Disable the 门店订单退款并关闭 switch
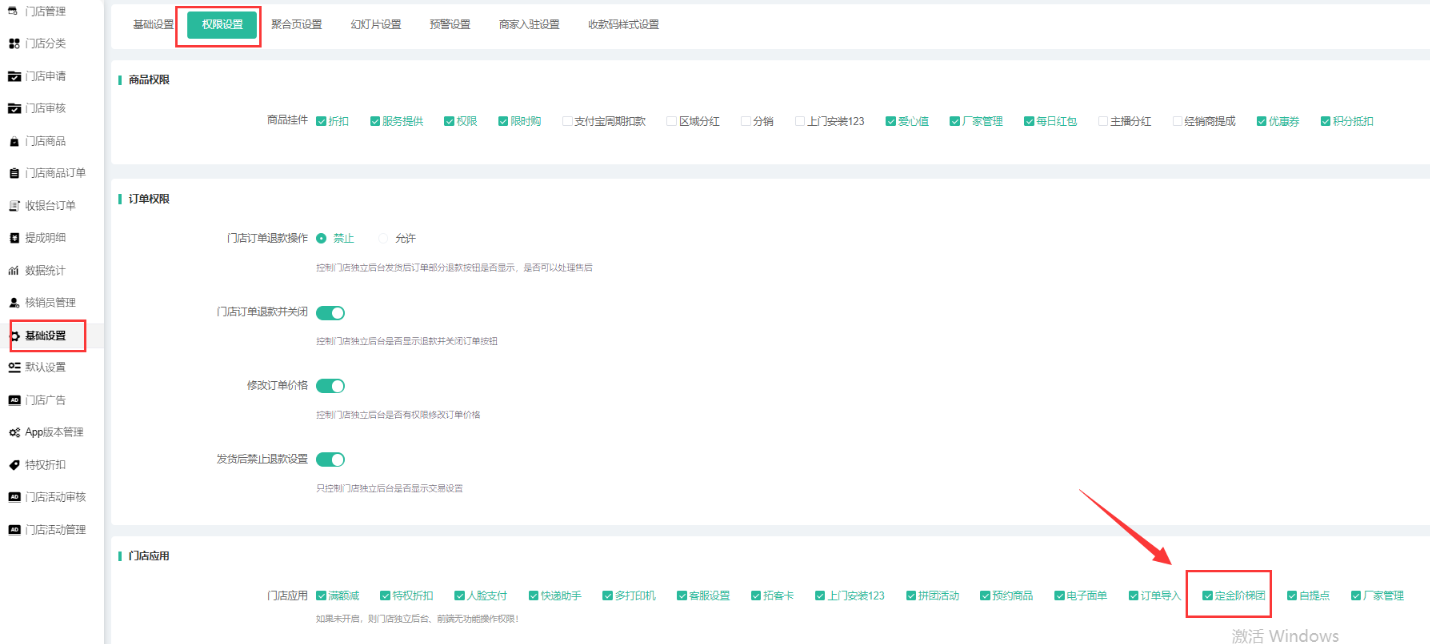 tap(331, 313)
